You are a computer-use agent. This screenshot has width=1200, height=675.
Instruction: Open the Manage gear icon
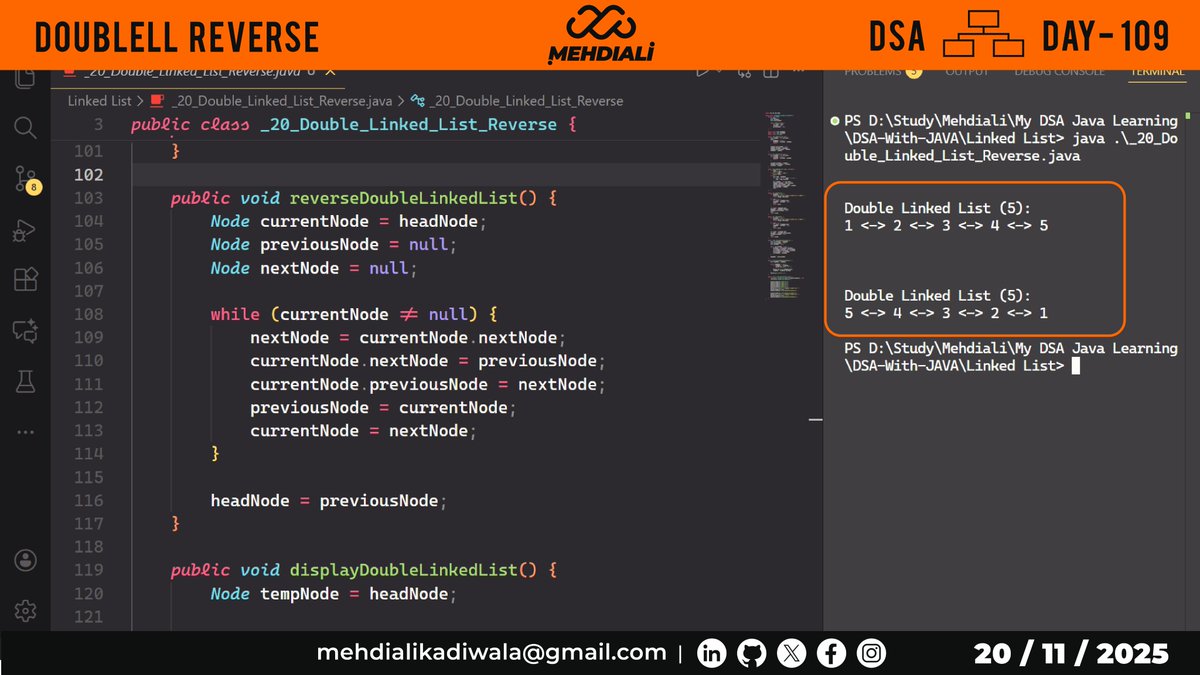click(26, 610)
